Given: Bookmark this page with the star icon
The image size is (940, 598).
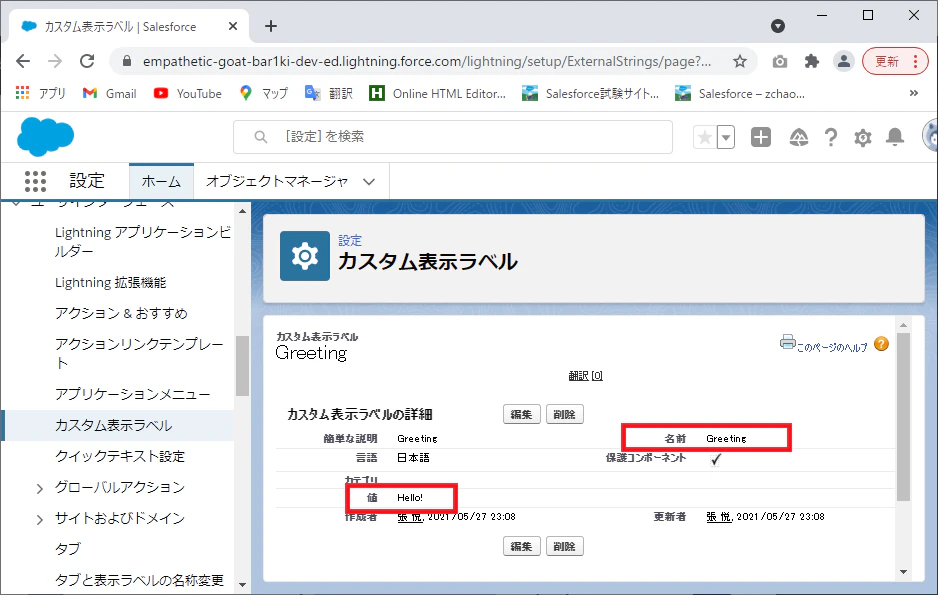Looking at the screenshot, I should 740,61.
